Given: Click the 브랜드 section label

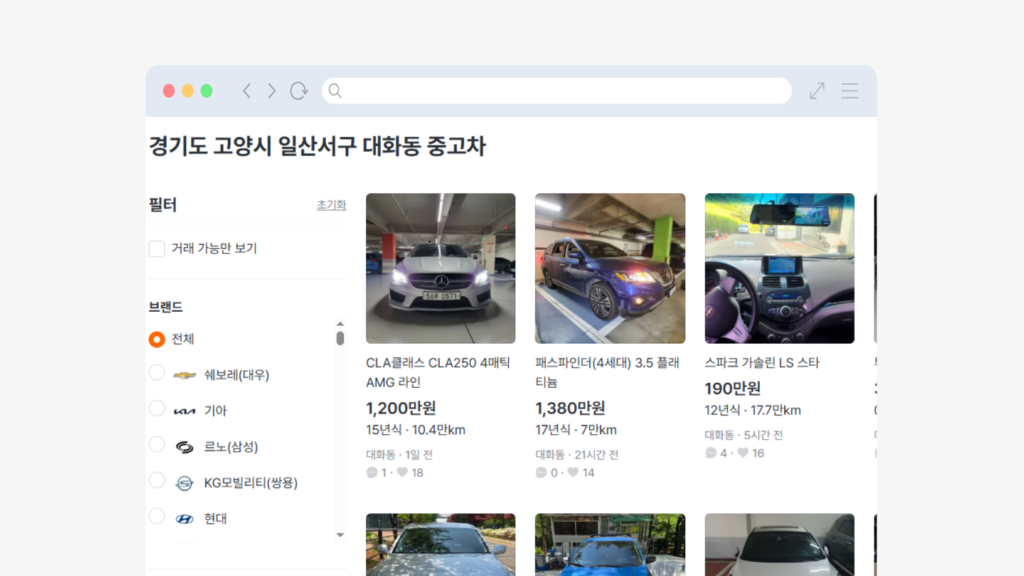Looking at the screenshot, I should [166, 307].
